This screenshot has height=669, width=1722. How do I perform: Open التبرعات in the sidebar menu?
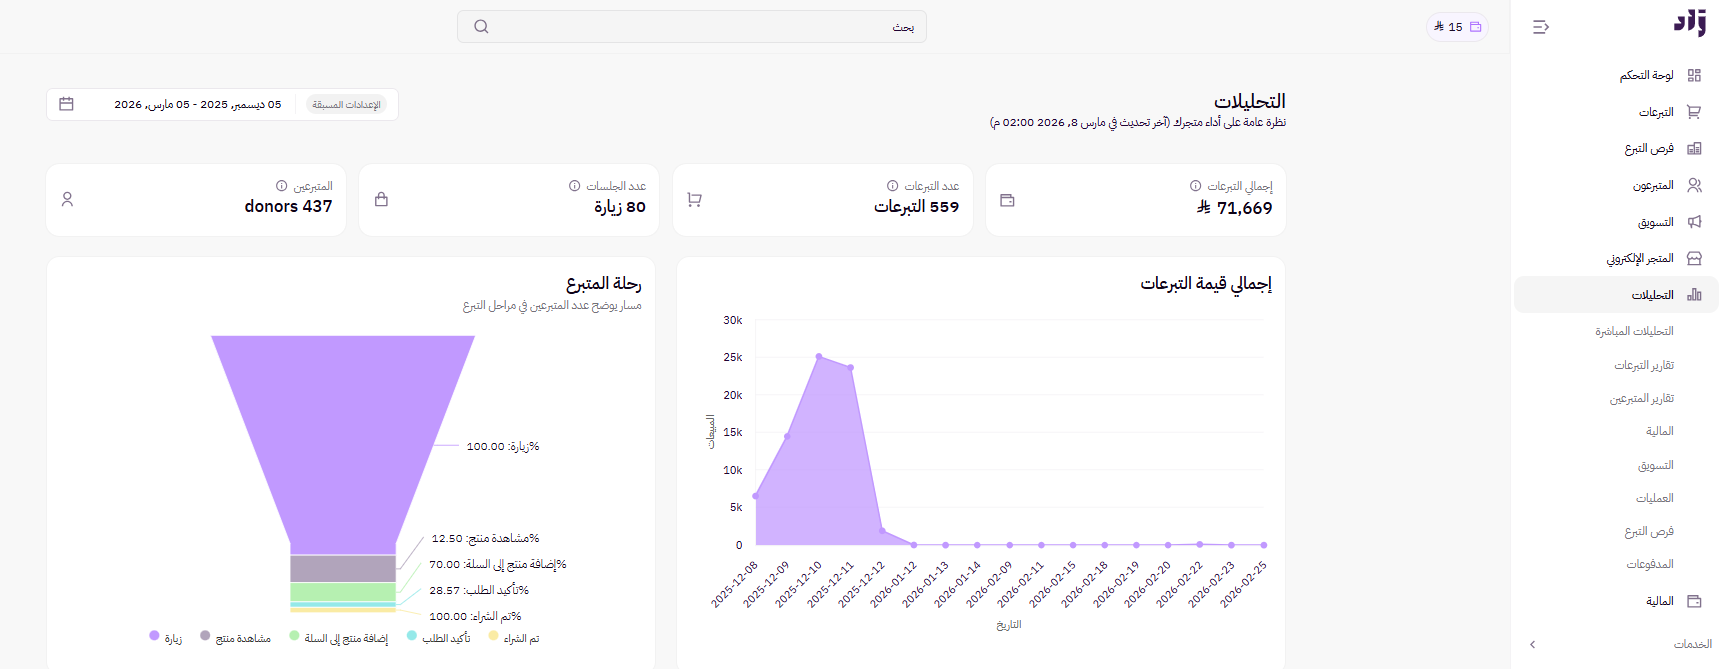coord(1656,112)
